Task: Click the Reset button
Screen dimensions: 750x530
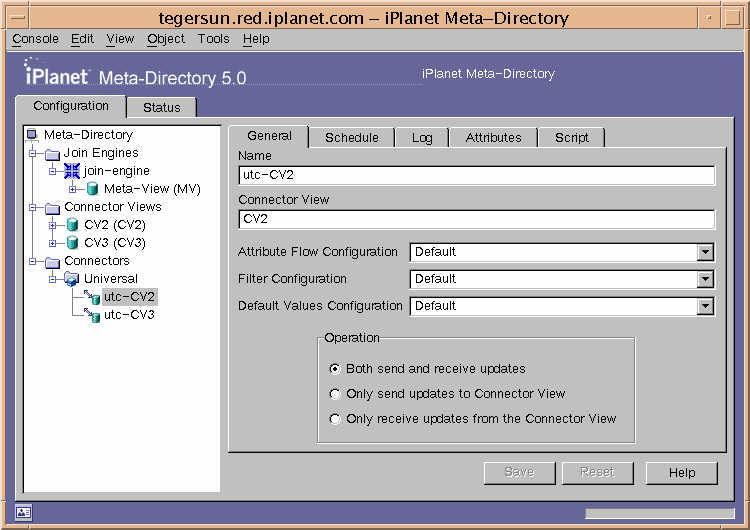Action: (x=597, y=473)
